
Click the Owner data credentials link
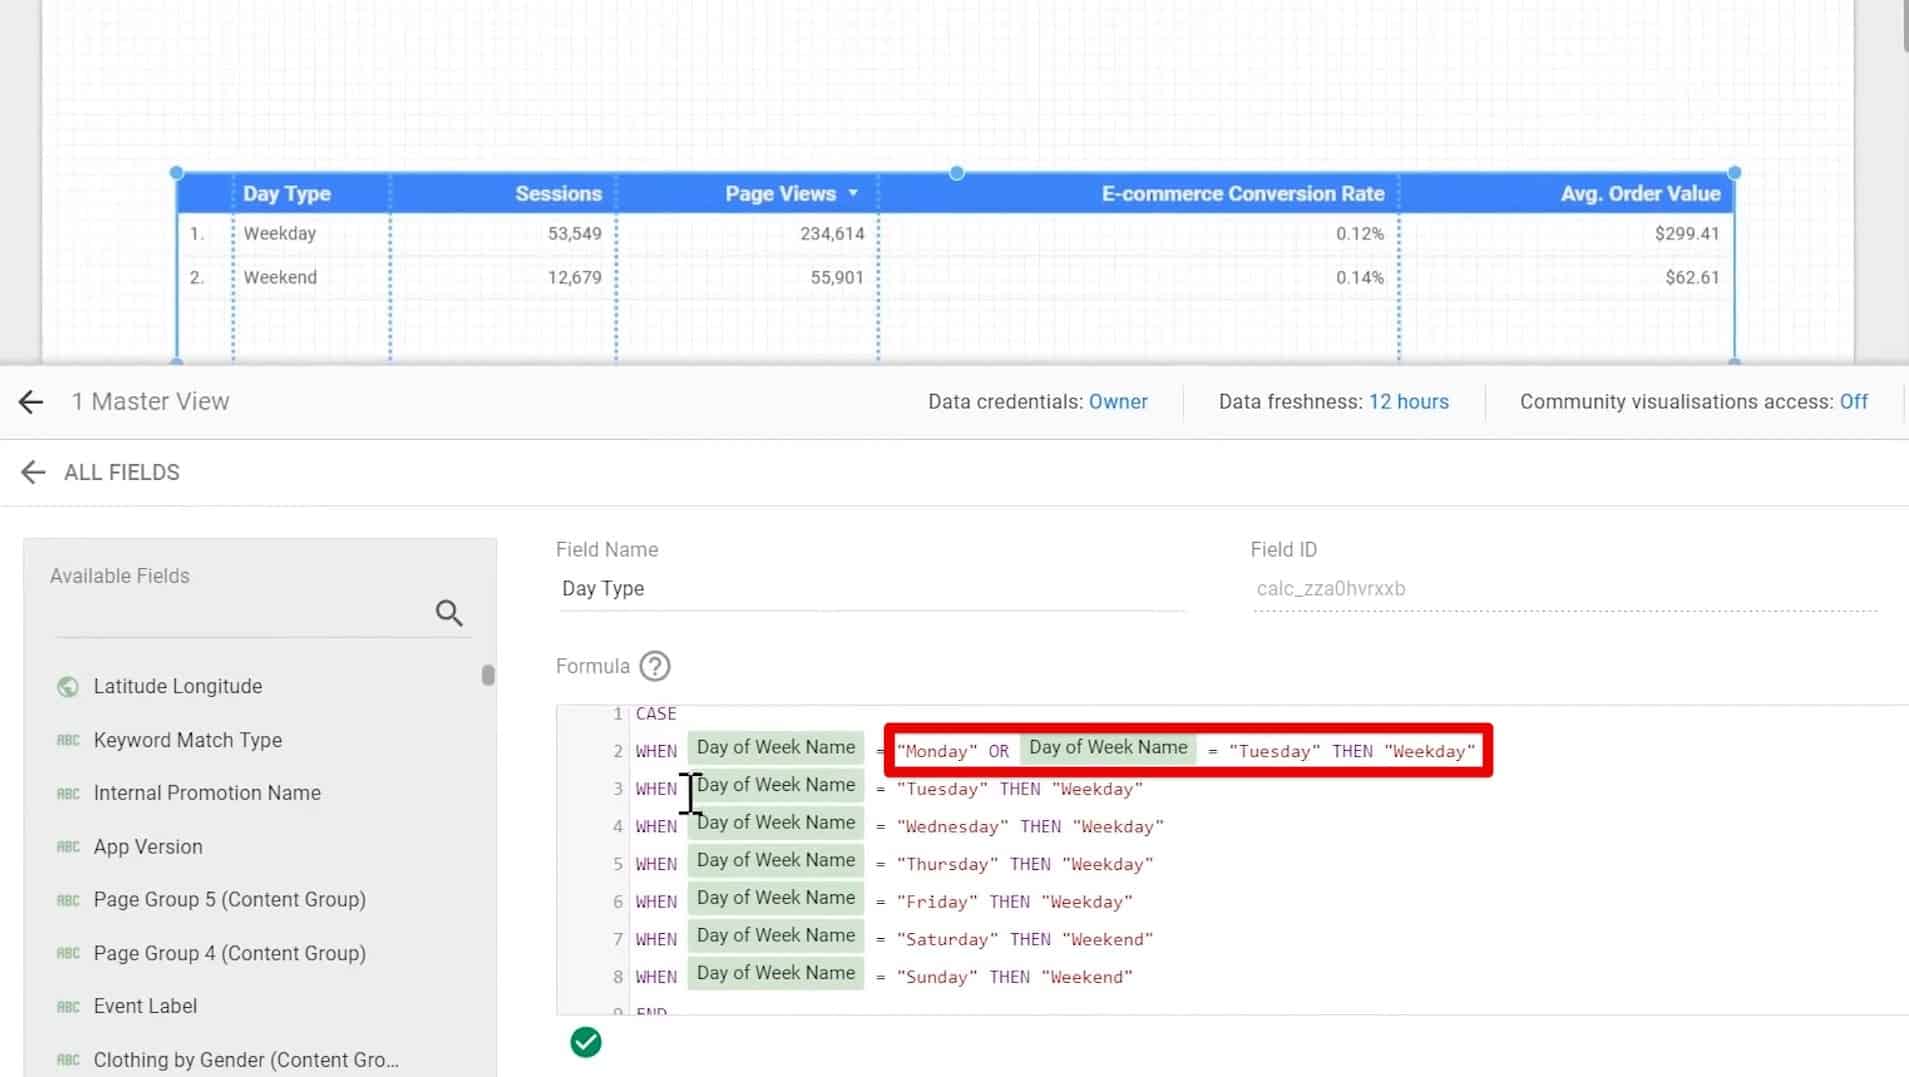point(1118,401)
